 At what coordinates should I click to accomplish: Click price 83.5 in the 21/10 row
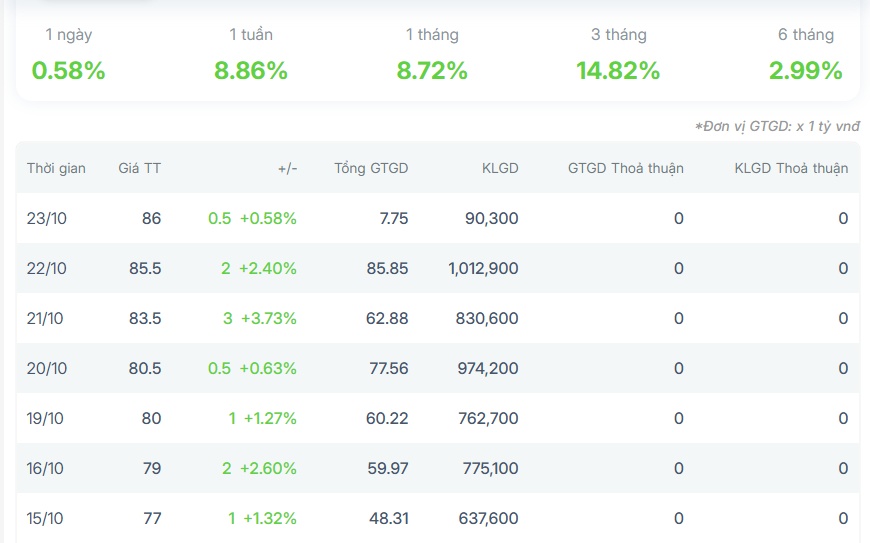145,318
